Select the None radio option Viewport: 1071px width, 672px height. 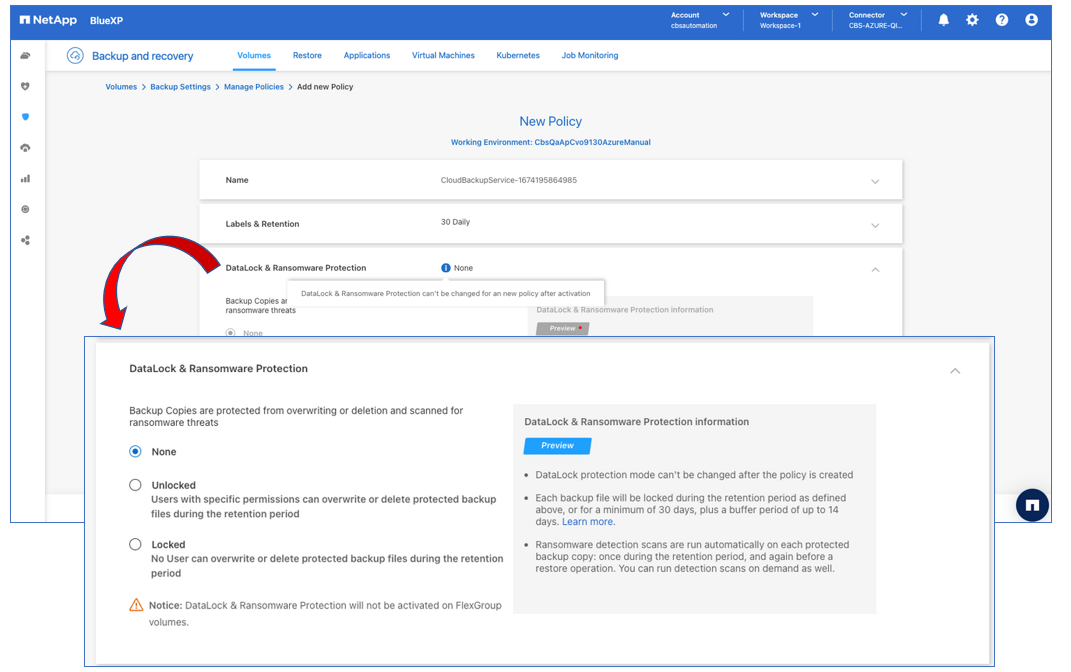(x=135, y=452)
